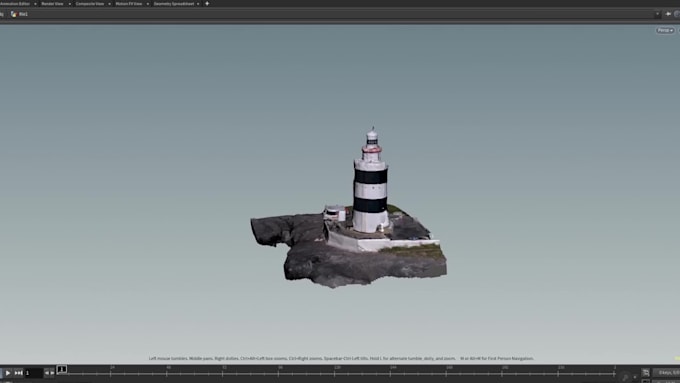Open the Composite View tab dropdown arrow
Screen dimensions: 680x383
[x=109, y=4]
